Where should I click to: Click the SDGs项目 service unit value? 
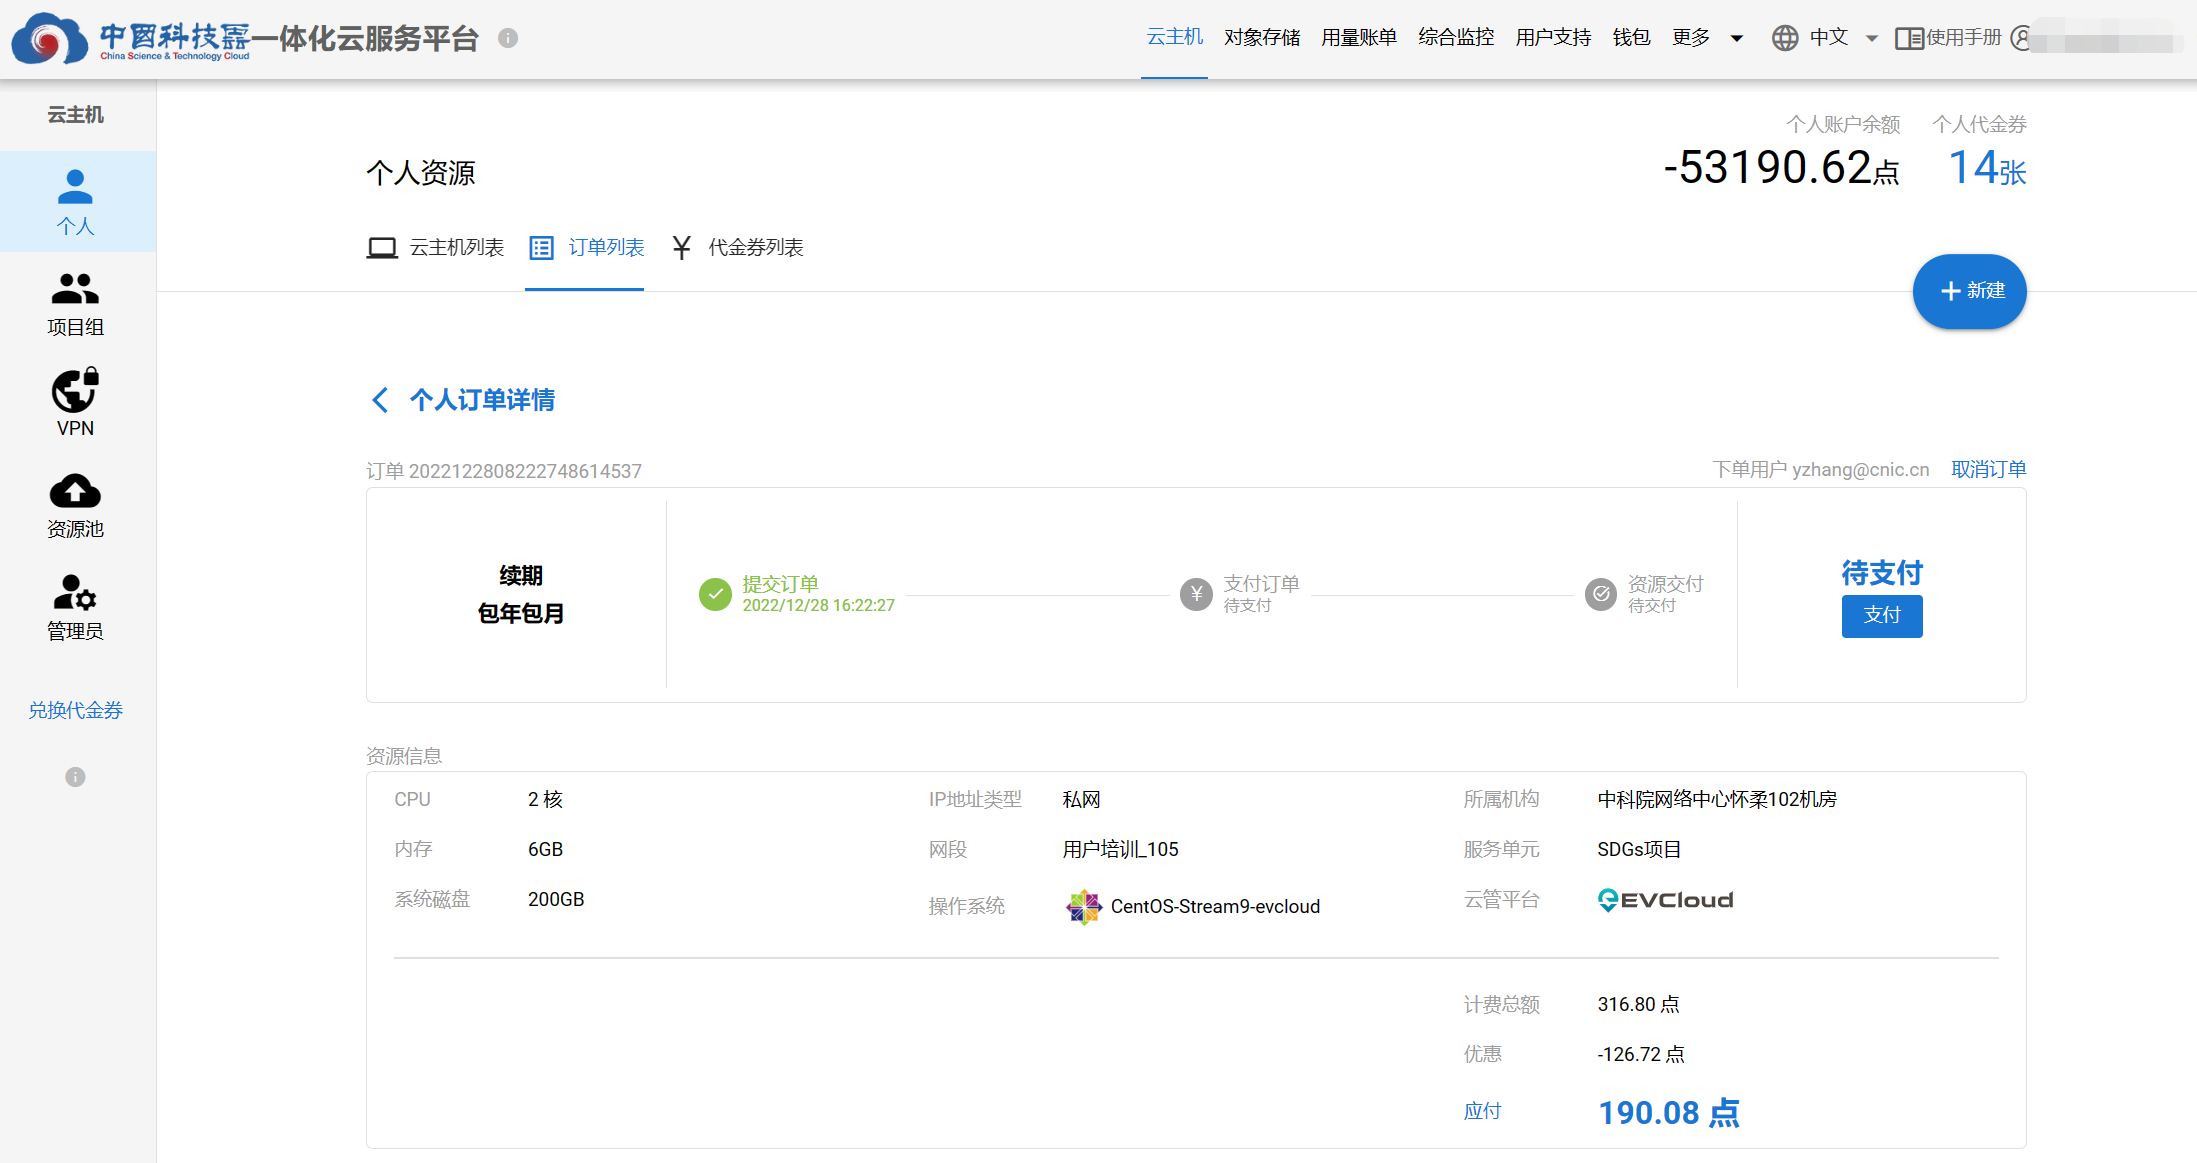pos(1639,850)
